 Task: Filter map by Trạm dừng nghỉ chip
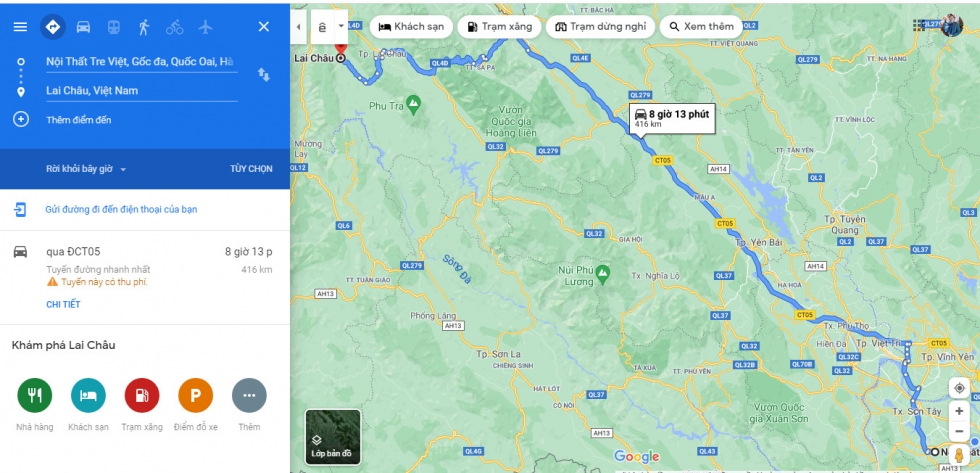pyautogui.click(x=600, y=27)
